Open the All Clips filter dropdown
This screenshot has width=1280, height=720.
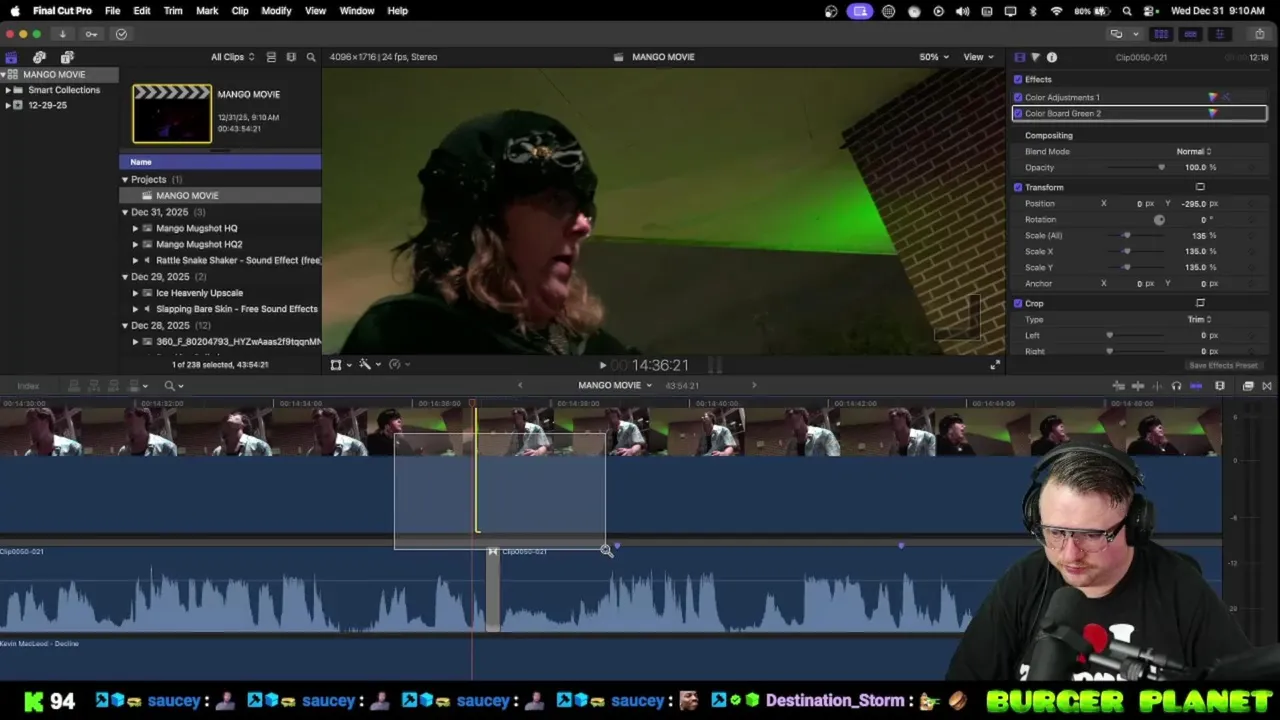[232, 57]
